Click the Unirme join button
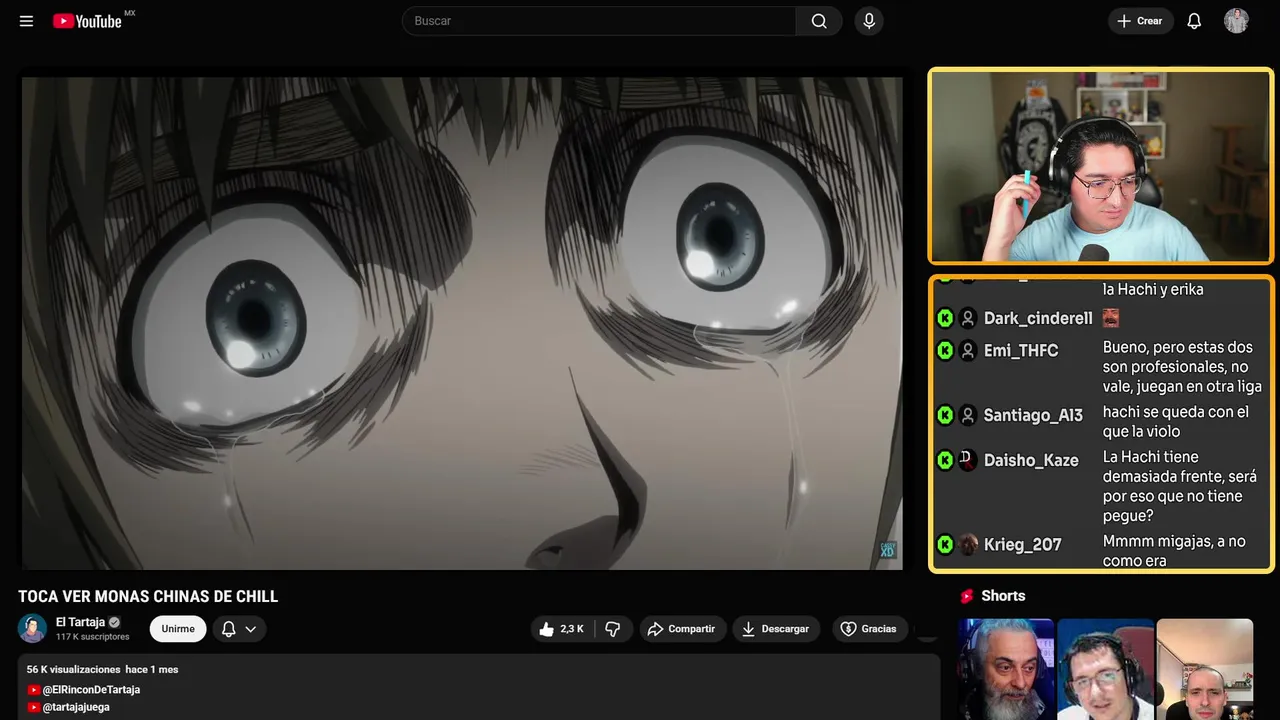The height and width of the screenshot is (720, 1280). point(178,629)
